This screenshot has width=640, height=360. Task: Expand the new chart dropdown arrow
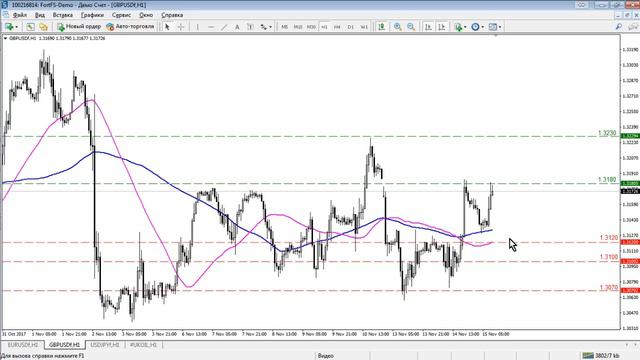pyautogui.click(x=16, y=27)
